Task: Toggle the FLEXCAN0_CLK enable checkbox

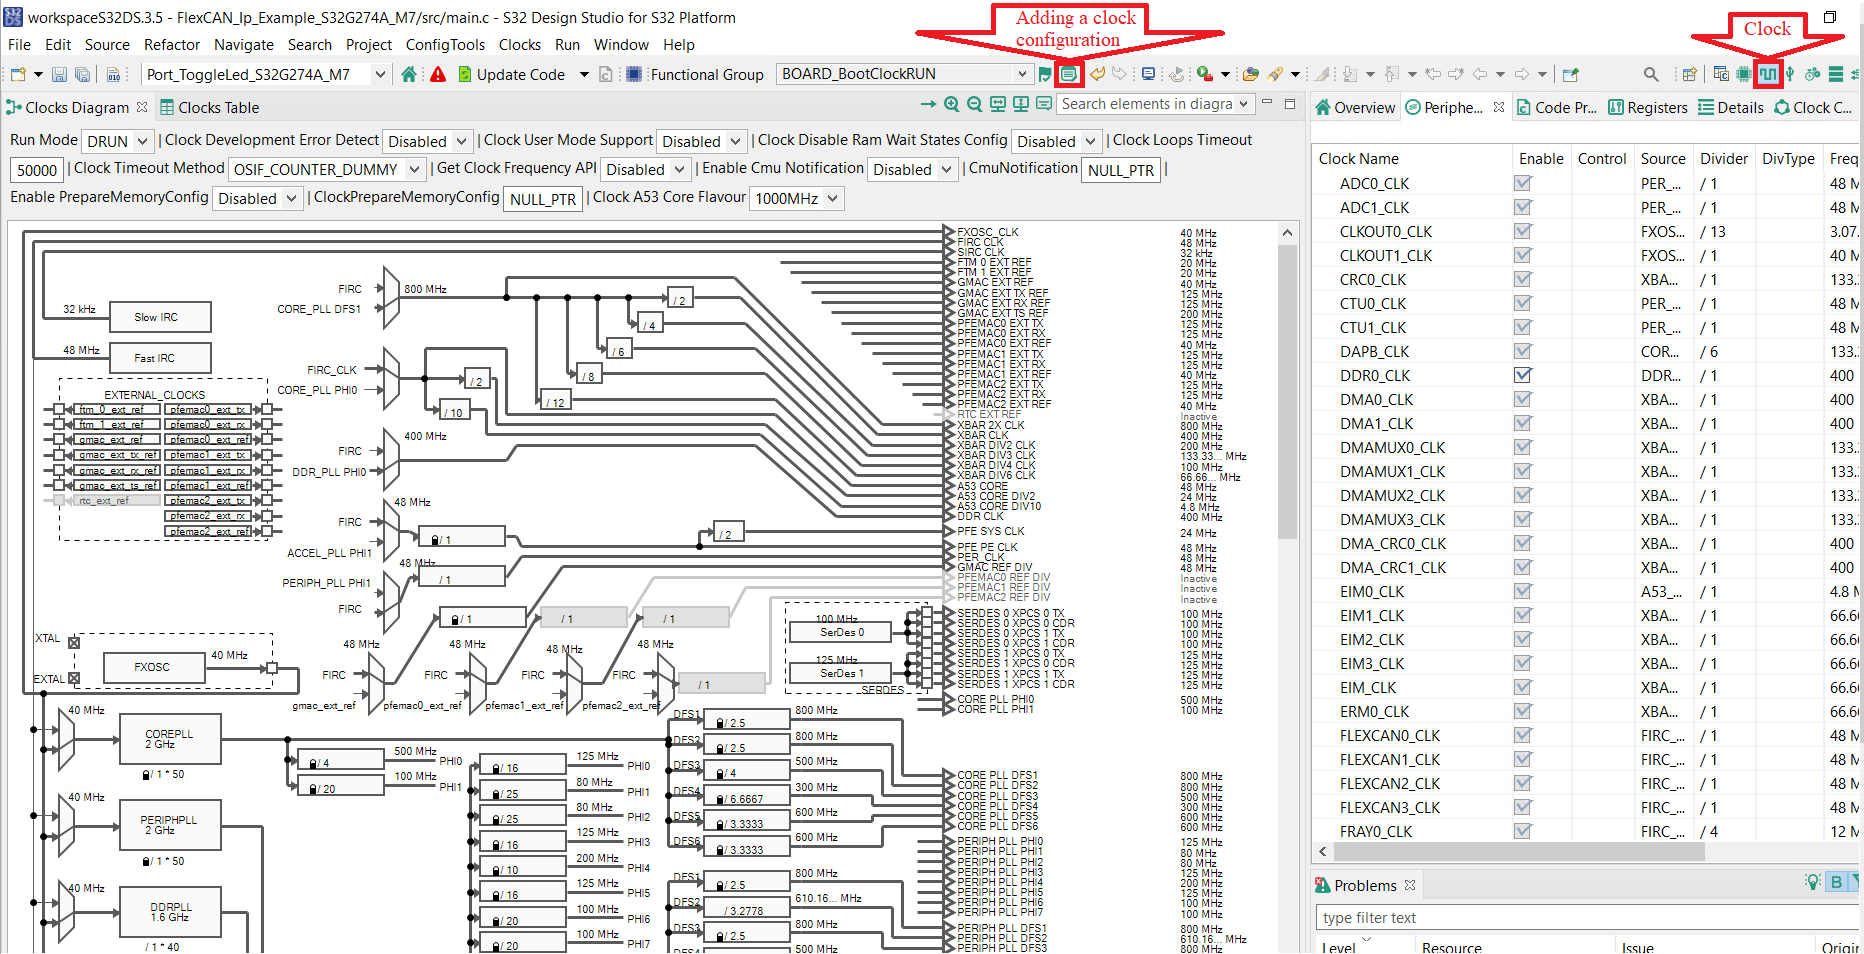Action: click(x=1522, y=735)
